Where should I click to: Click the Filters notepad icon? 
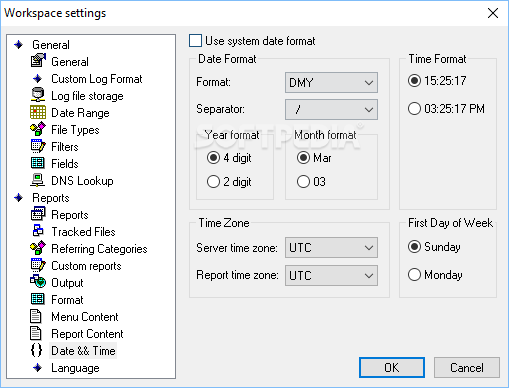pyautogui.click(x=38, y=146)
